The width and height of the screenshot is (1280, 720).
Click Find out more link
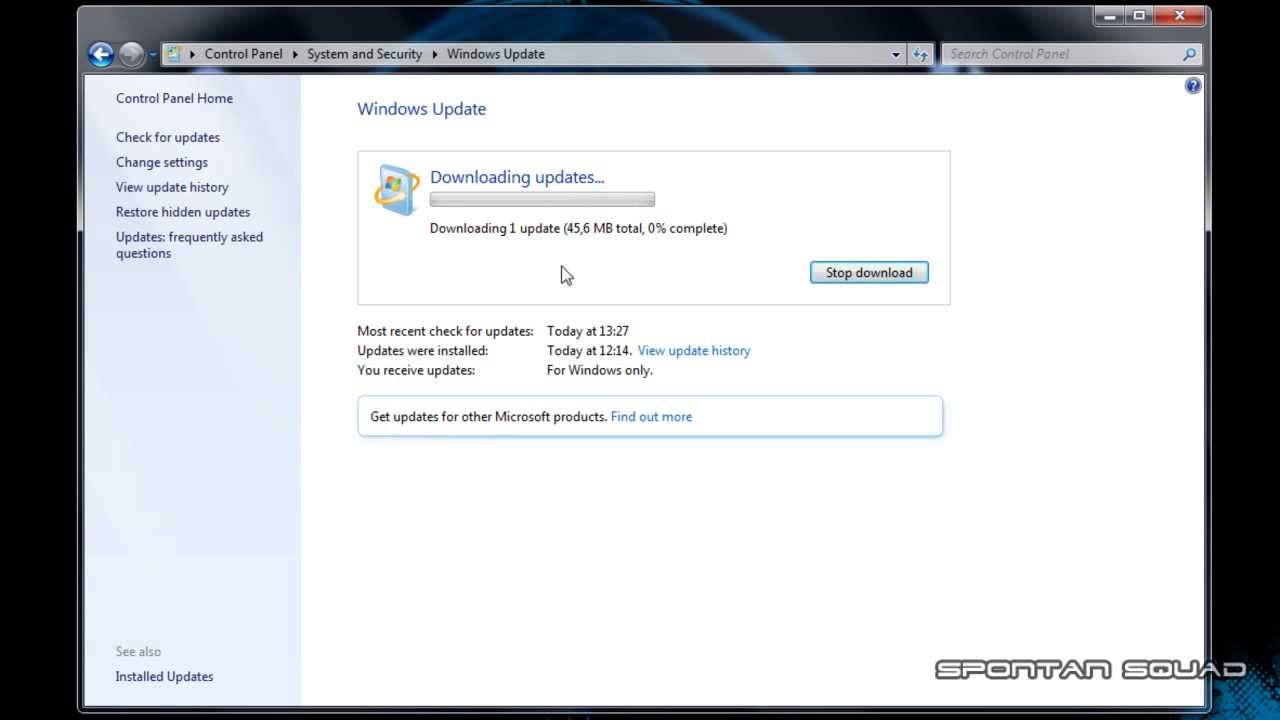[651, 416]
